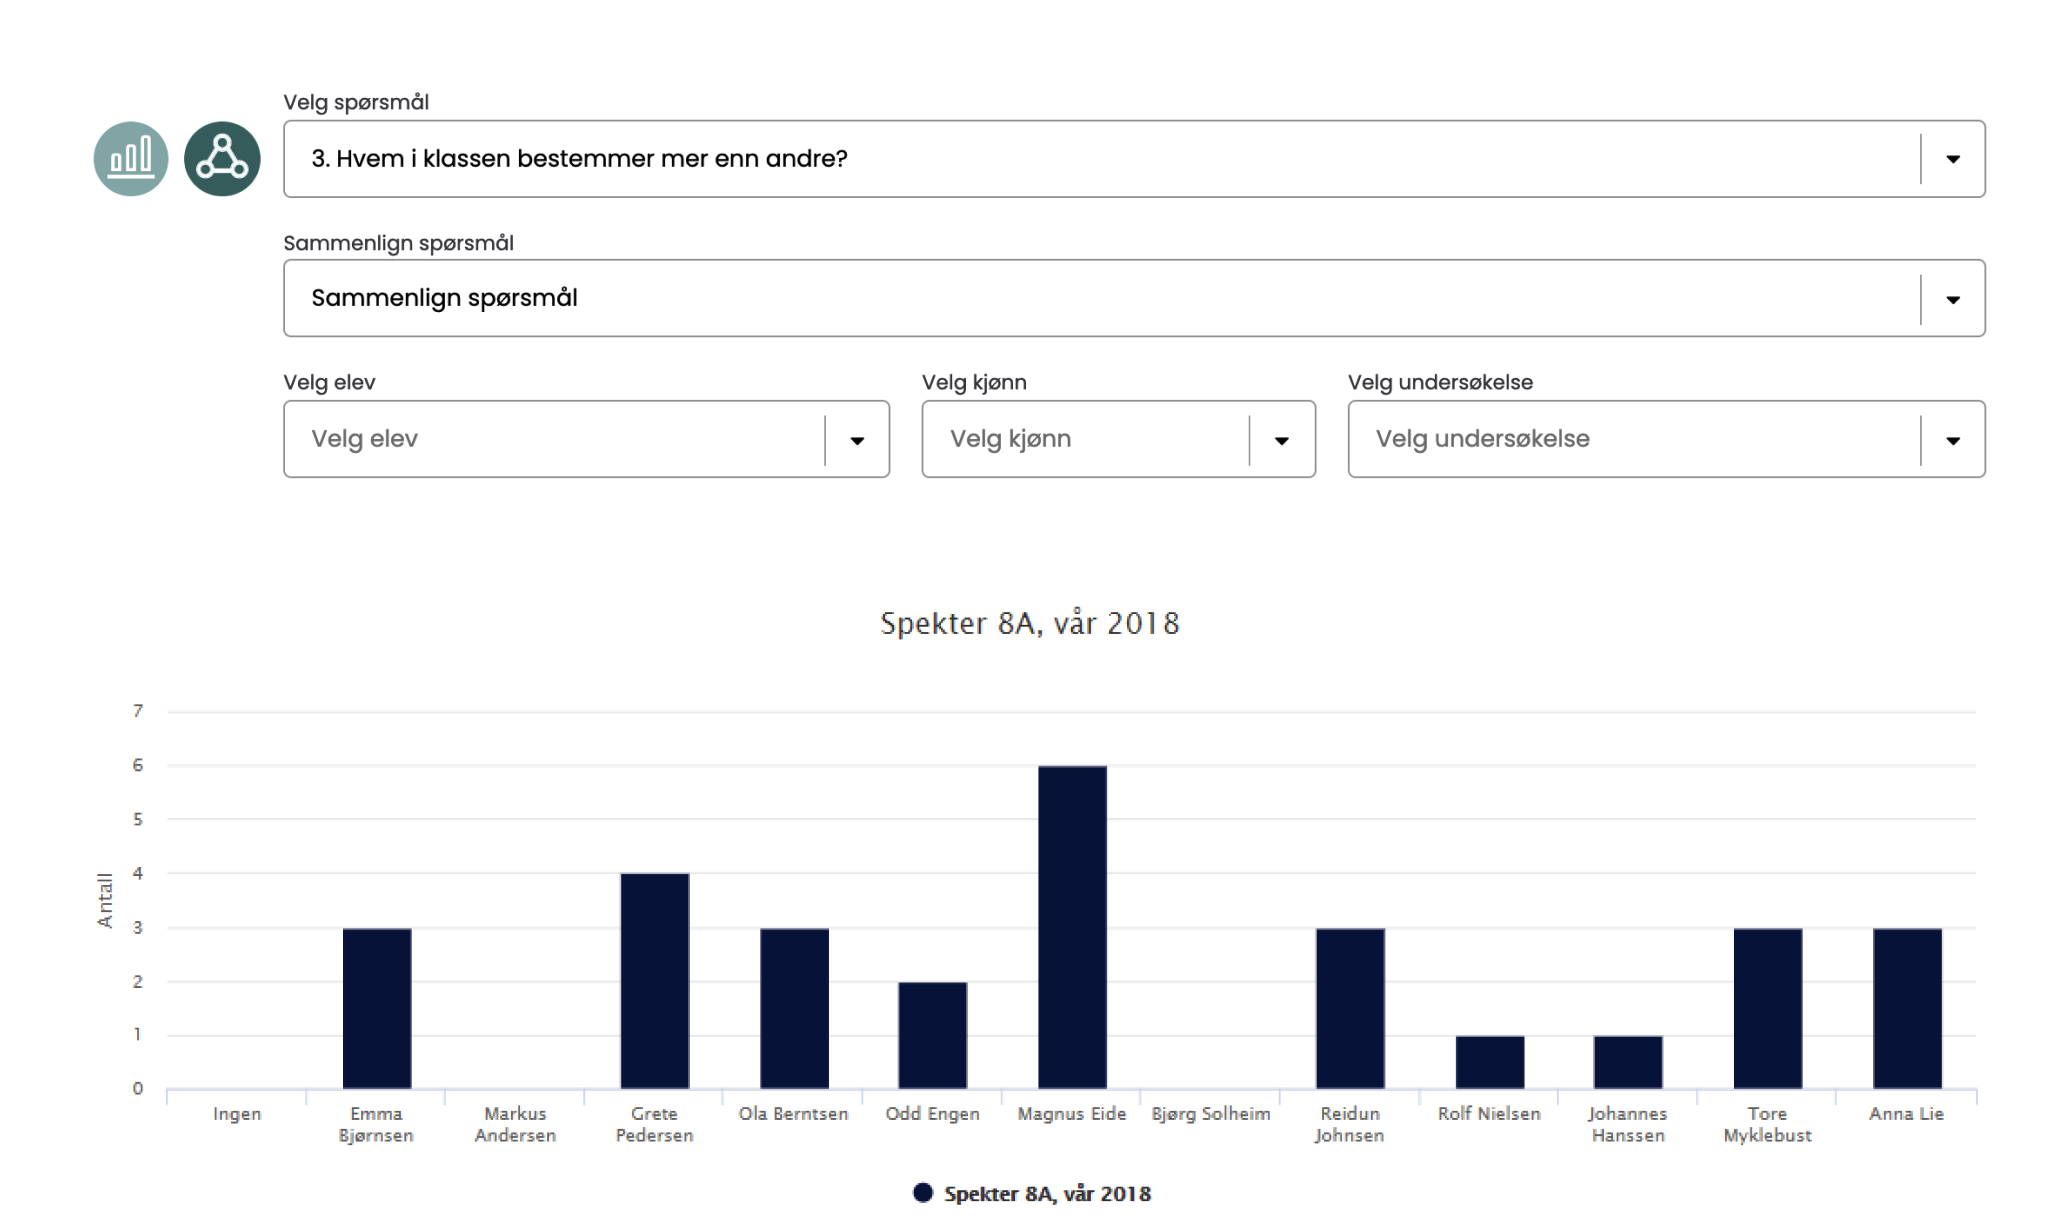Click Reidun Johnsen's bar

click(x=1350, y=1008)
